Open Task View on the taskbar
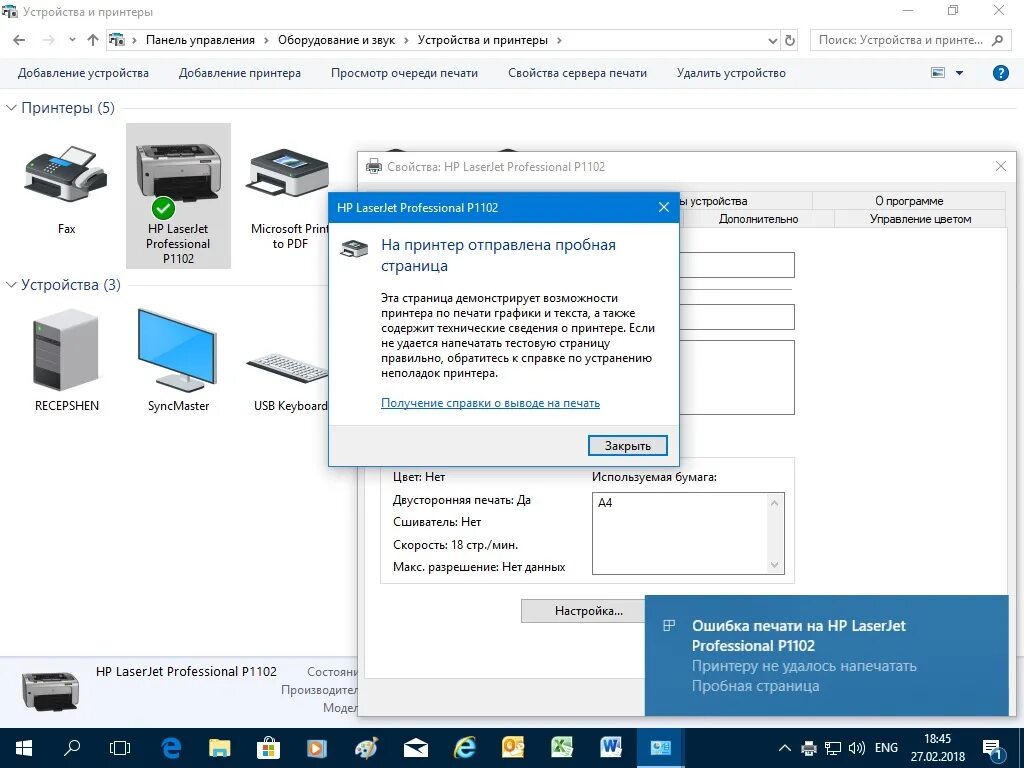This screenshot has height=768, width=1024. click(120, 748)
